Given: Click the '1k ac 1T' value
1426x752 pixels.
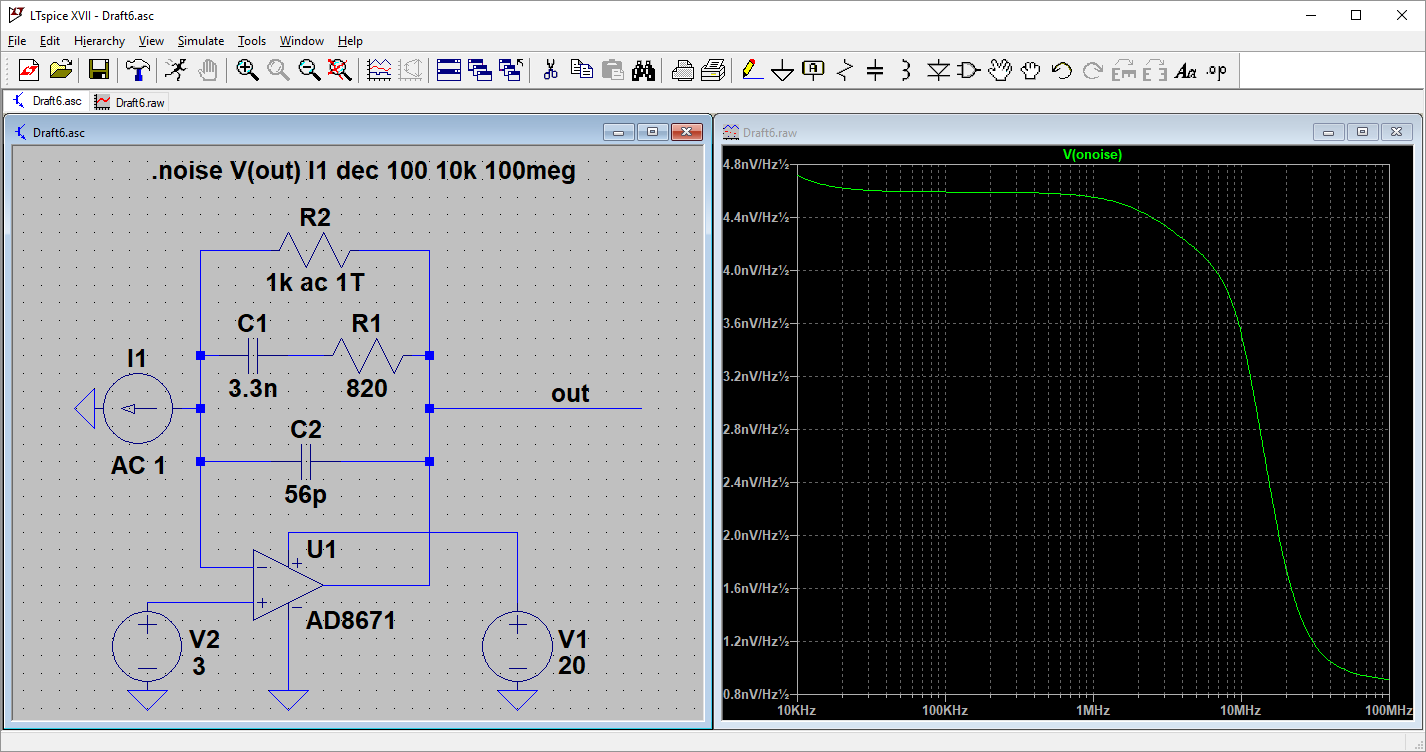Looking at the screenshot, I should click(x=315, y=283).
